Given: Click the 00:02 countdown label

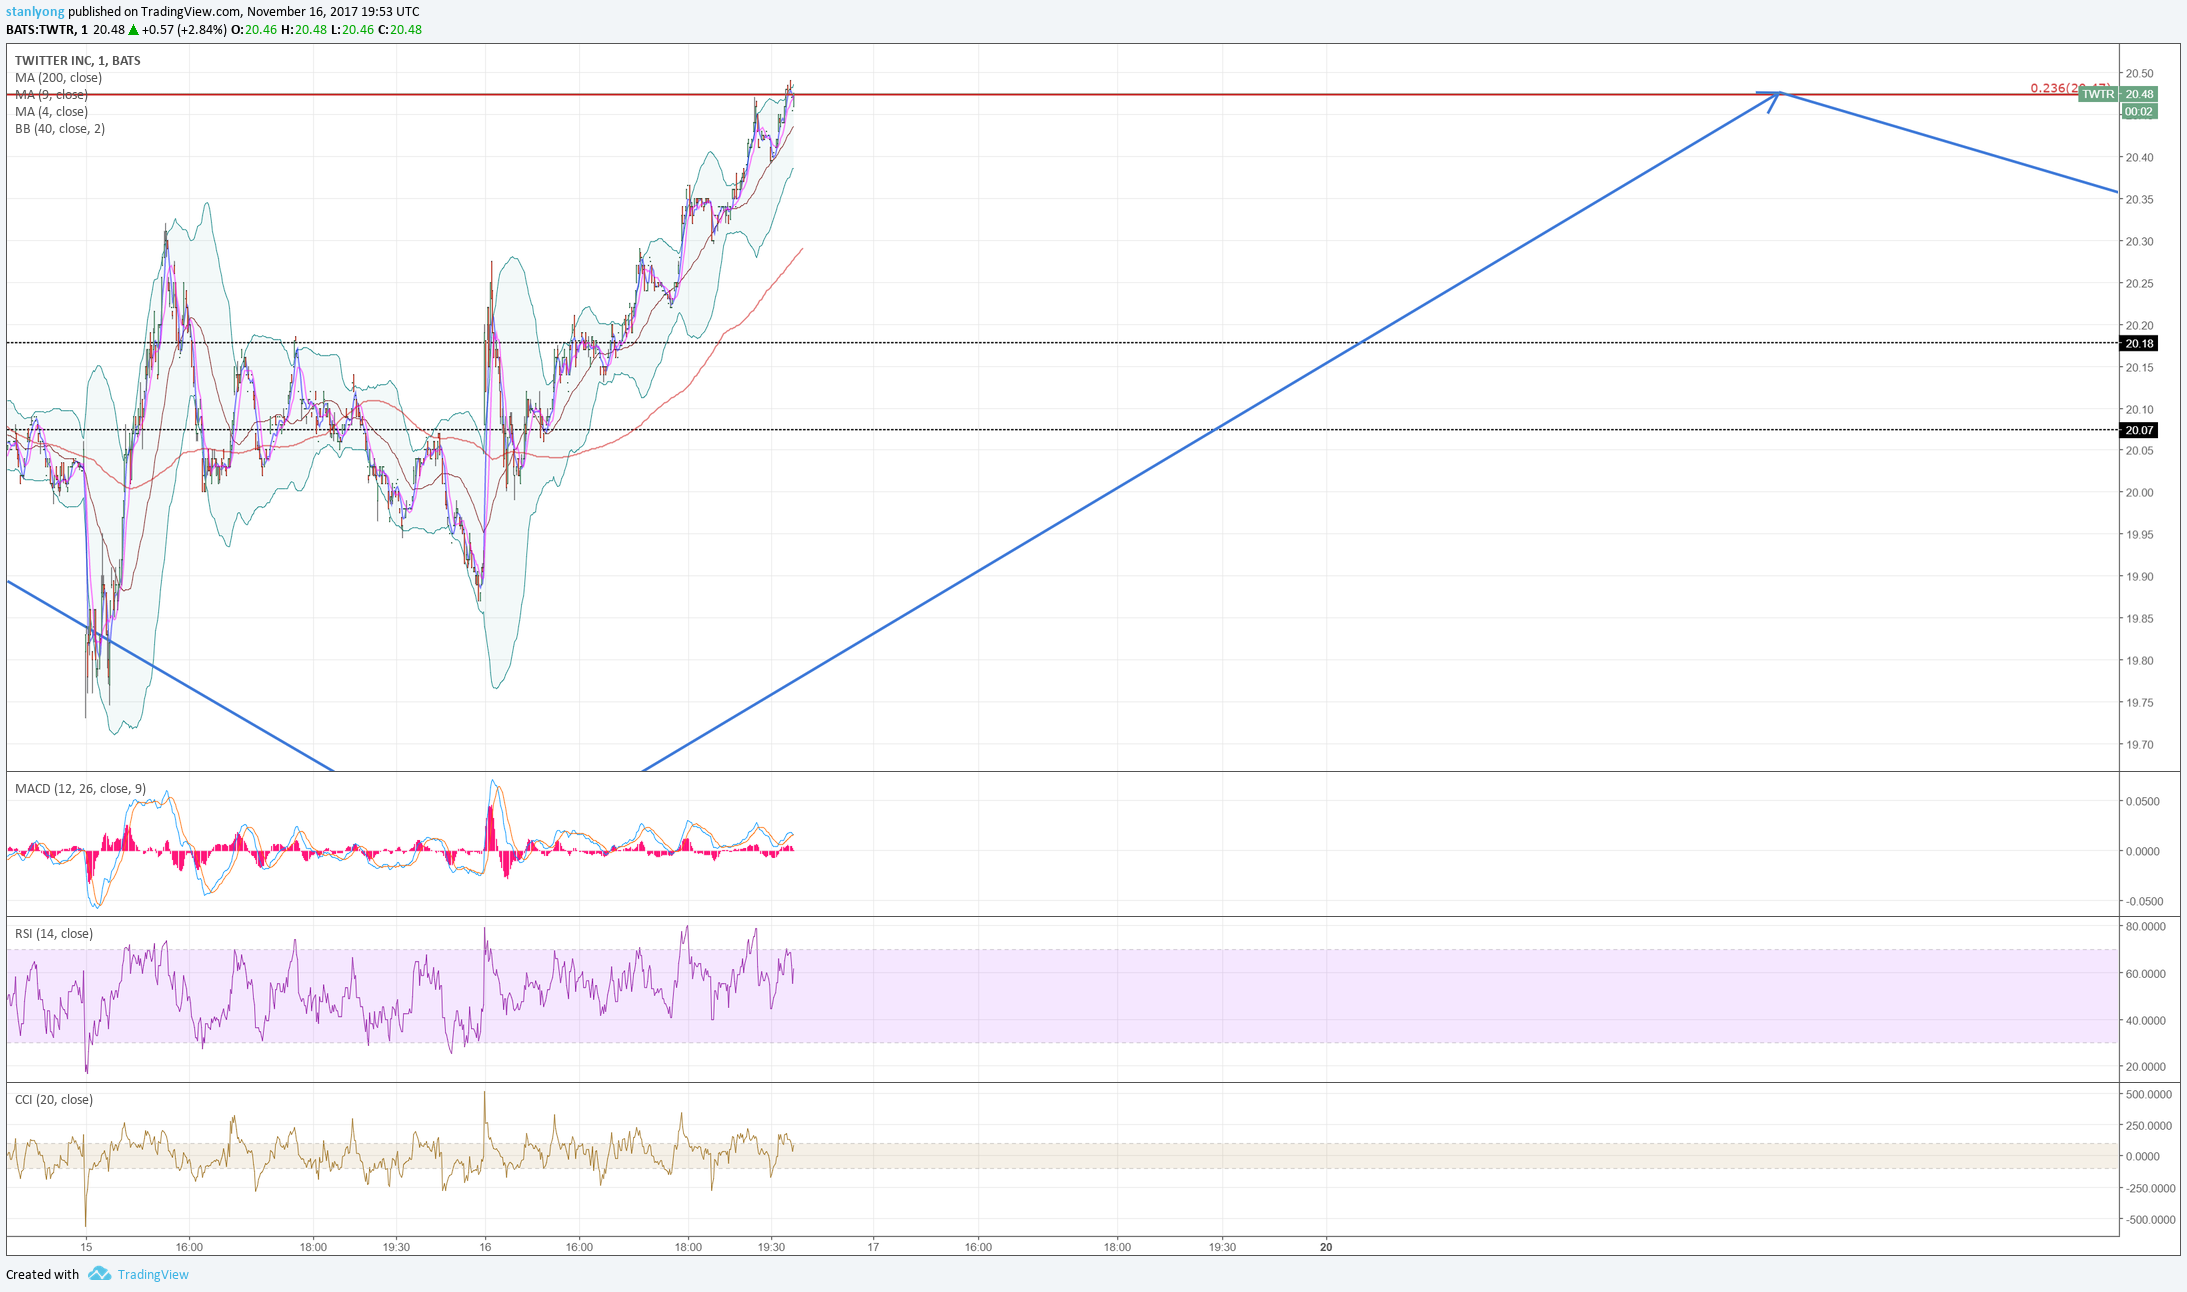Looking at the screenshot, I should [2139, 111].
